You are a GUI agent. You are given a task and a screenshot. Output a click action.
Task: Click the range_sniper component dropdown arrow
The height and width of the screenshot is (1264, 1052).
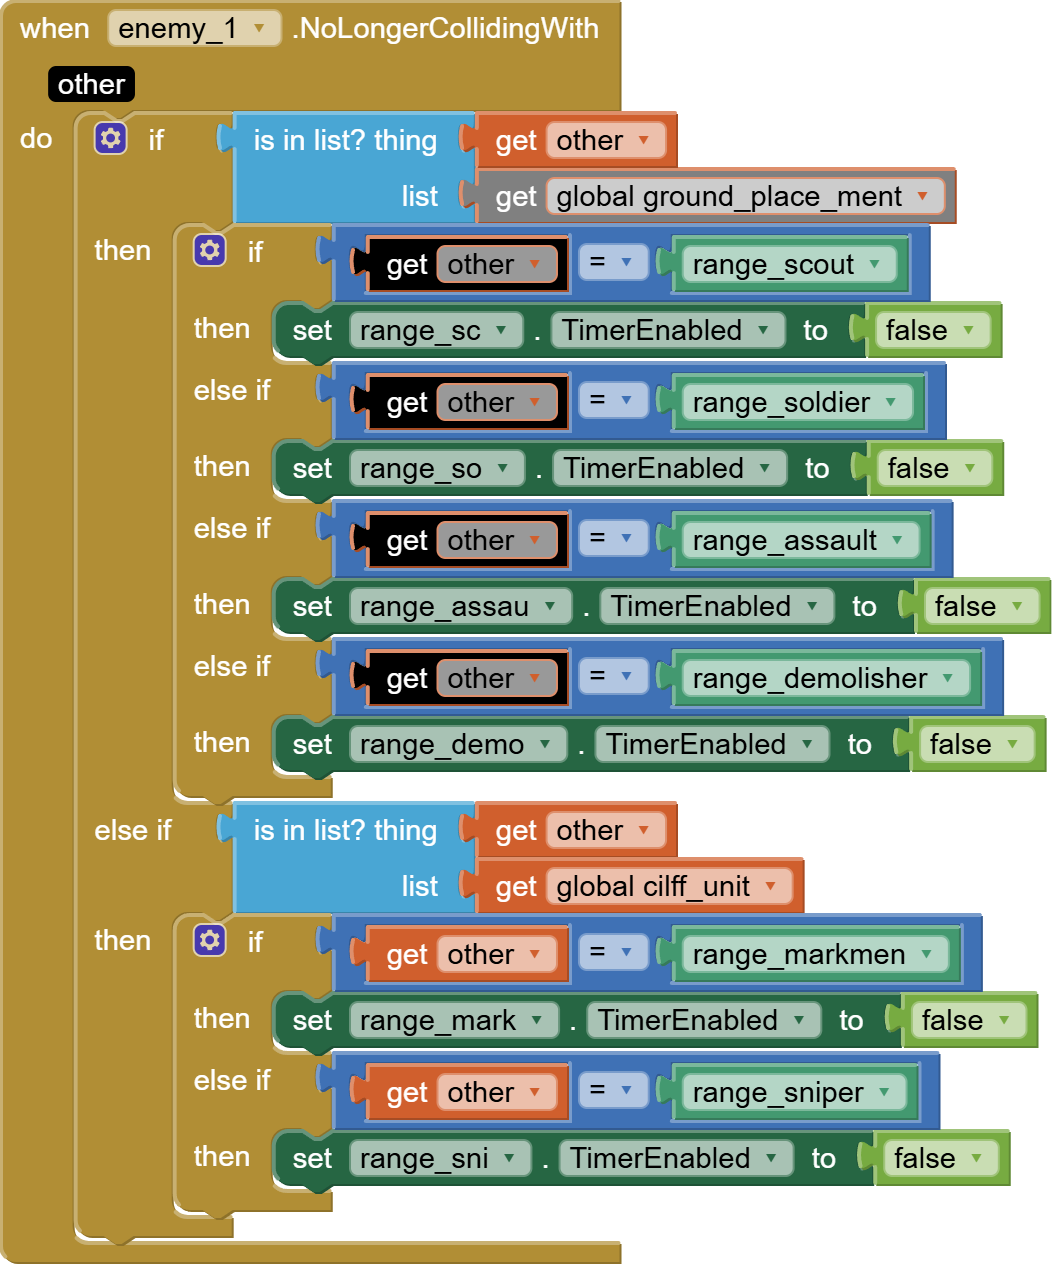click(884, 1092)
